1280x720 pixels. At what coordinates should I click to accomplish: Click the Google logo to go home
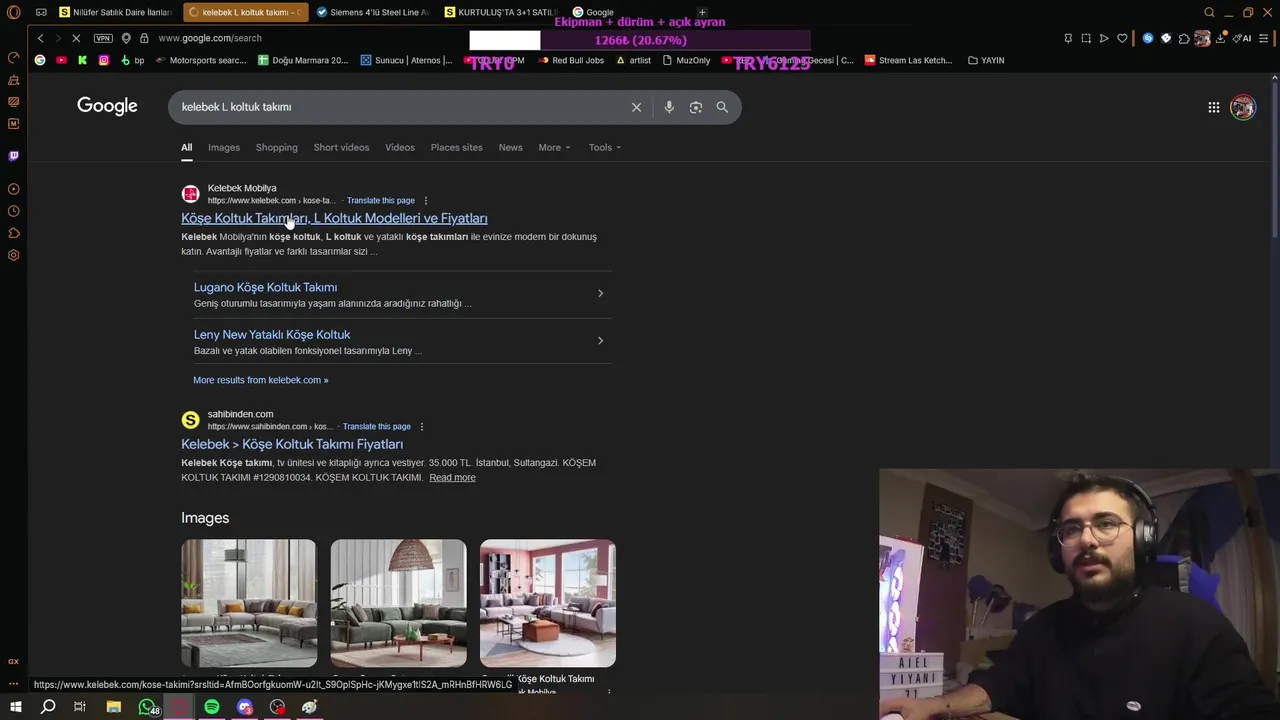107,106
